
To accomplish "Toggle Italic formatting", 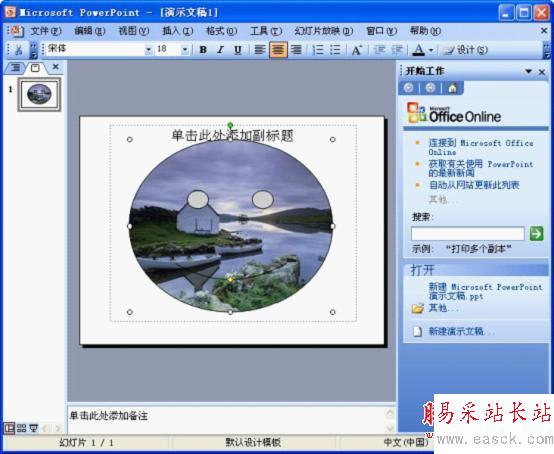I will click(220, 50).
